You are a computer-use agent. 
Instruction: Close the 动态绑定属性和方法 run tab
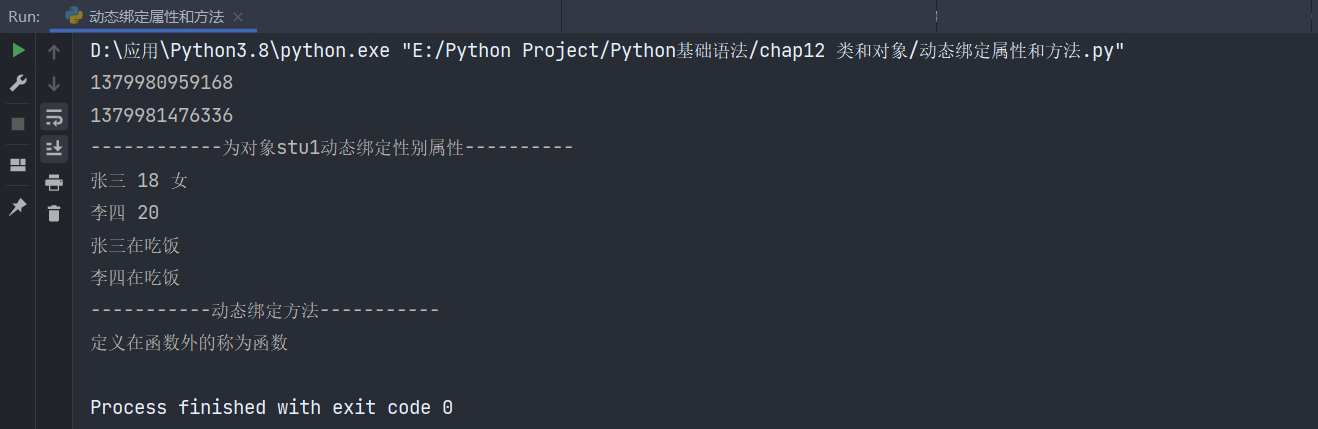[x=238, y=17]
